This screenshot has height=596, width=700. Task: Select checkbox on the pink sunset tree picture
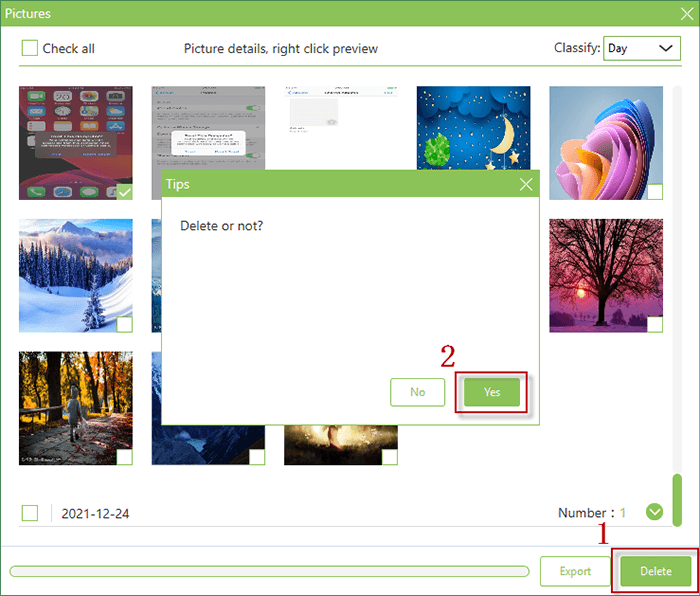pos(655,325)
